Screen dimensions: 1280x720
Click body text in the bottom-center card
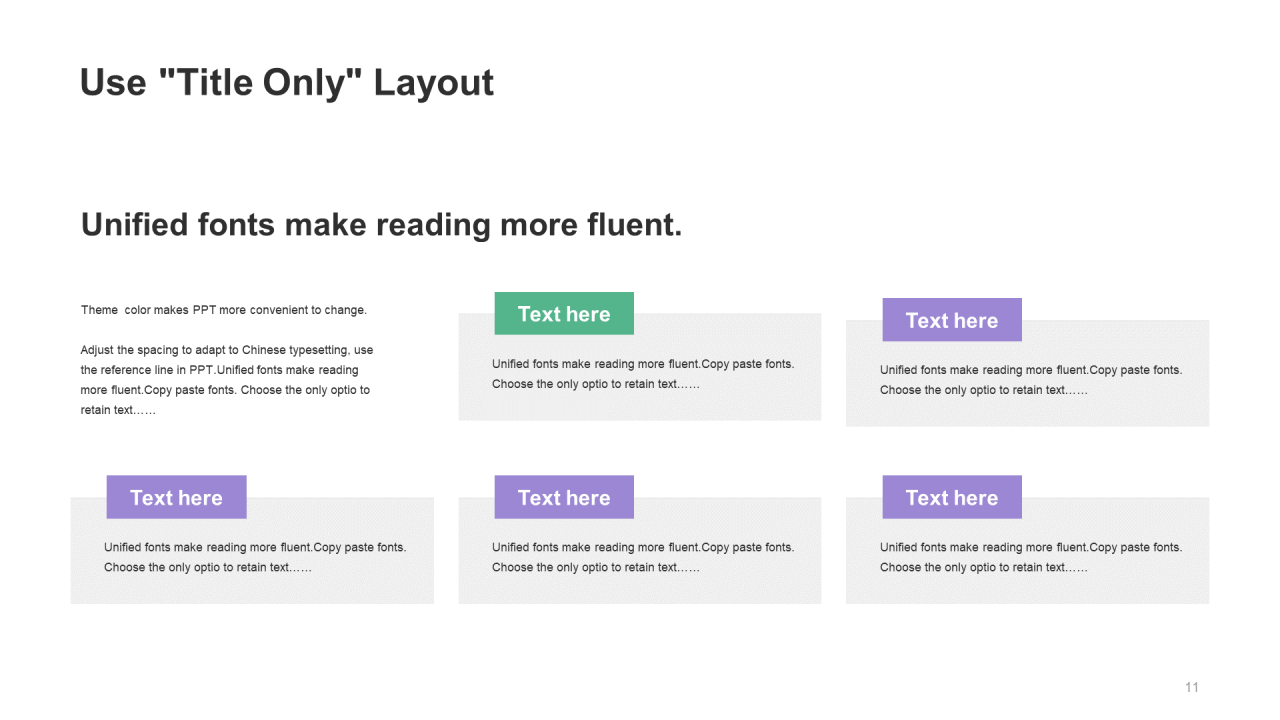pyautogui.click(x=642, y=557)
